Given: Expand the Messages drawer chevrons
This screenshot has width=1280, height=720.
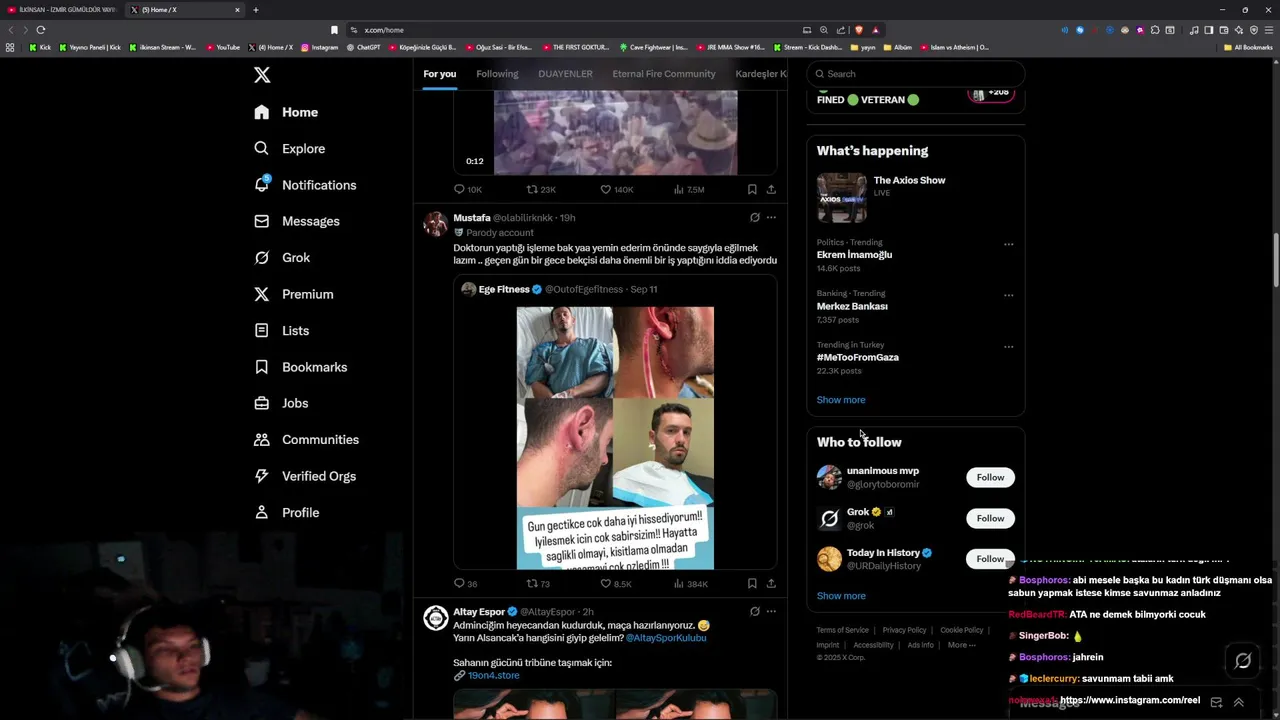Looking at the screenshot, I should tap(1239, 703).
